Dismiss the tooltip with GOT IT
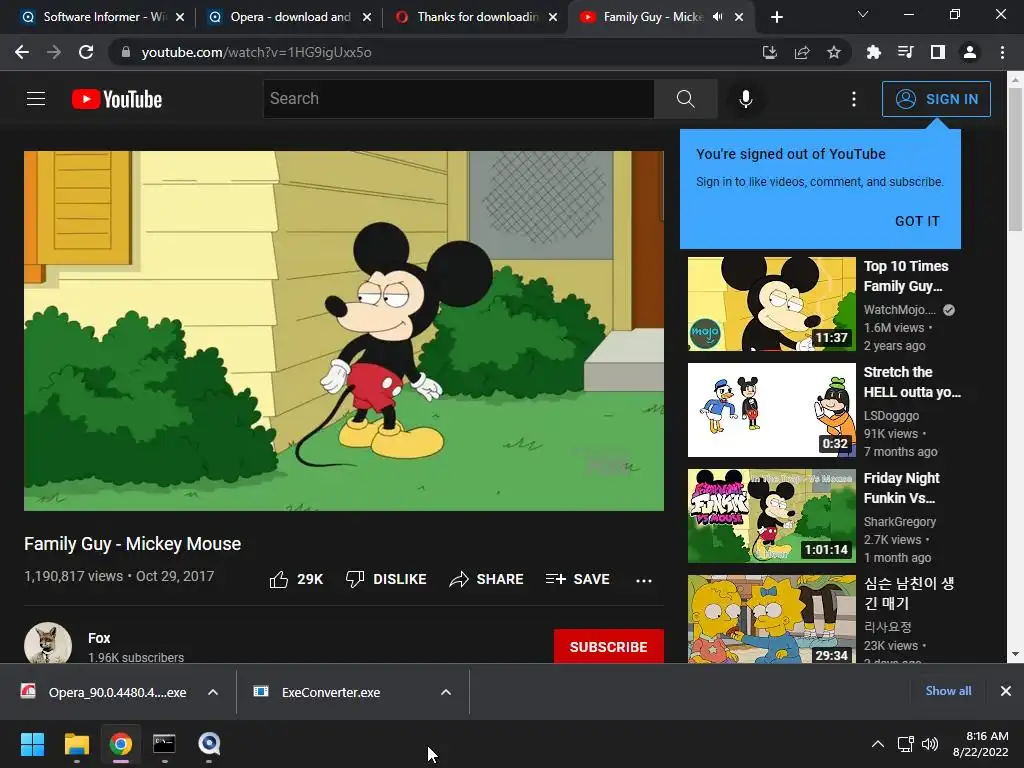Screen dimensions: 1024x768 click(917, 221)
